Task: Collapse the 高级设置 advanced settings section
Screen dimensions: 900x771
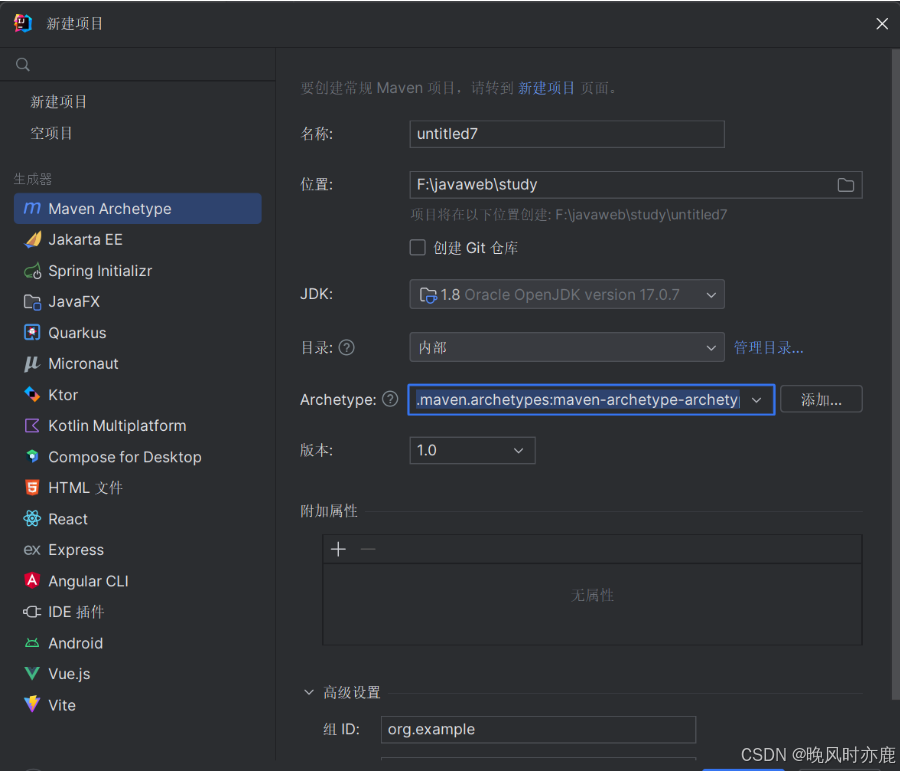Action: coord(309,692)
